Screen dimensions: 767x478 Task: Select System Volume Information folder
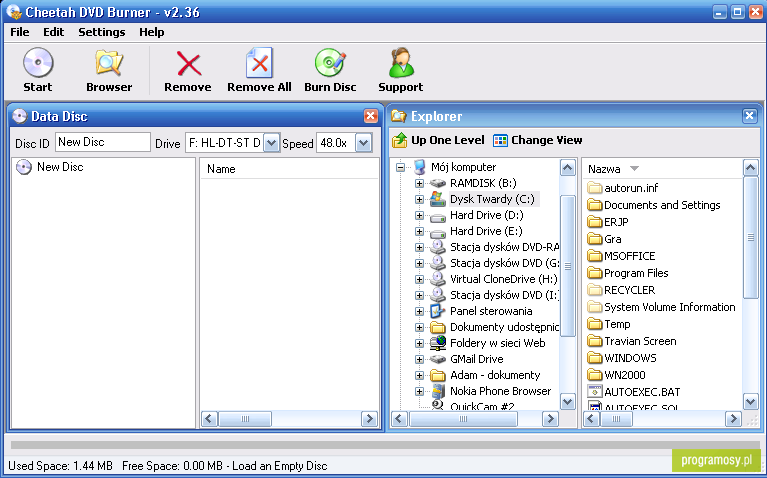coord(669,307)
